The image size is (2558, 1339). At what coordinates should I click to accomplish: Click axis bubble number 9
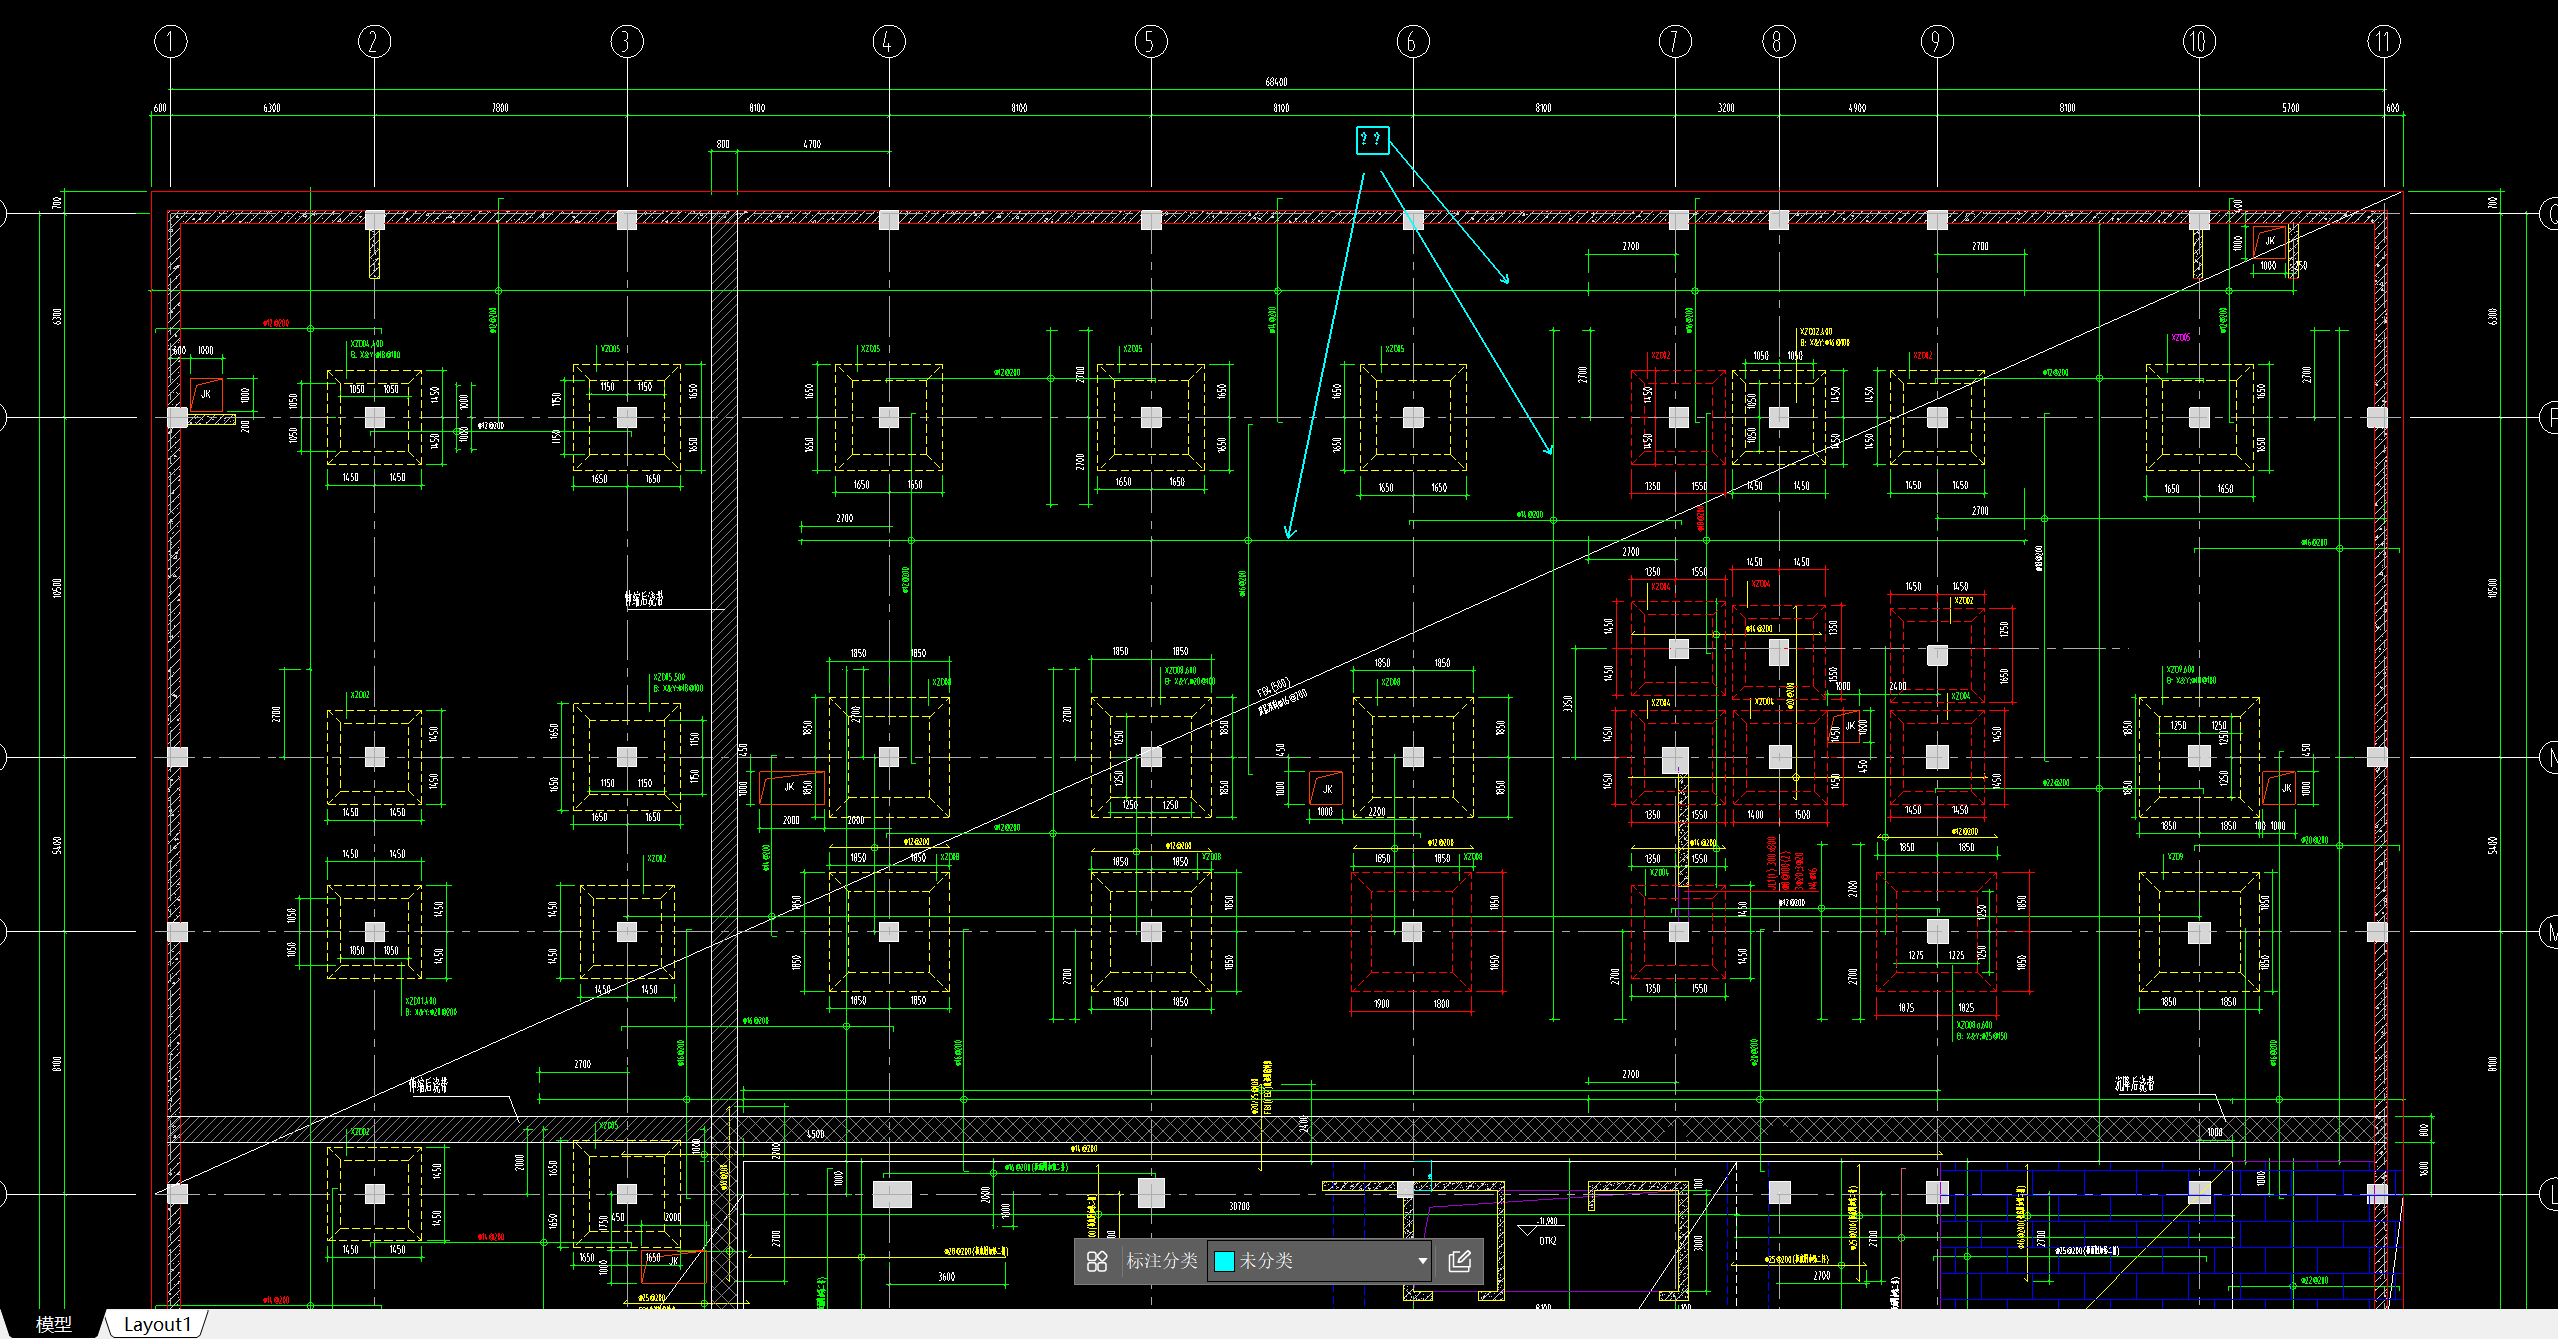tap(1937, 41)
